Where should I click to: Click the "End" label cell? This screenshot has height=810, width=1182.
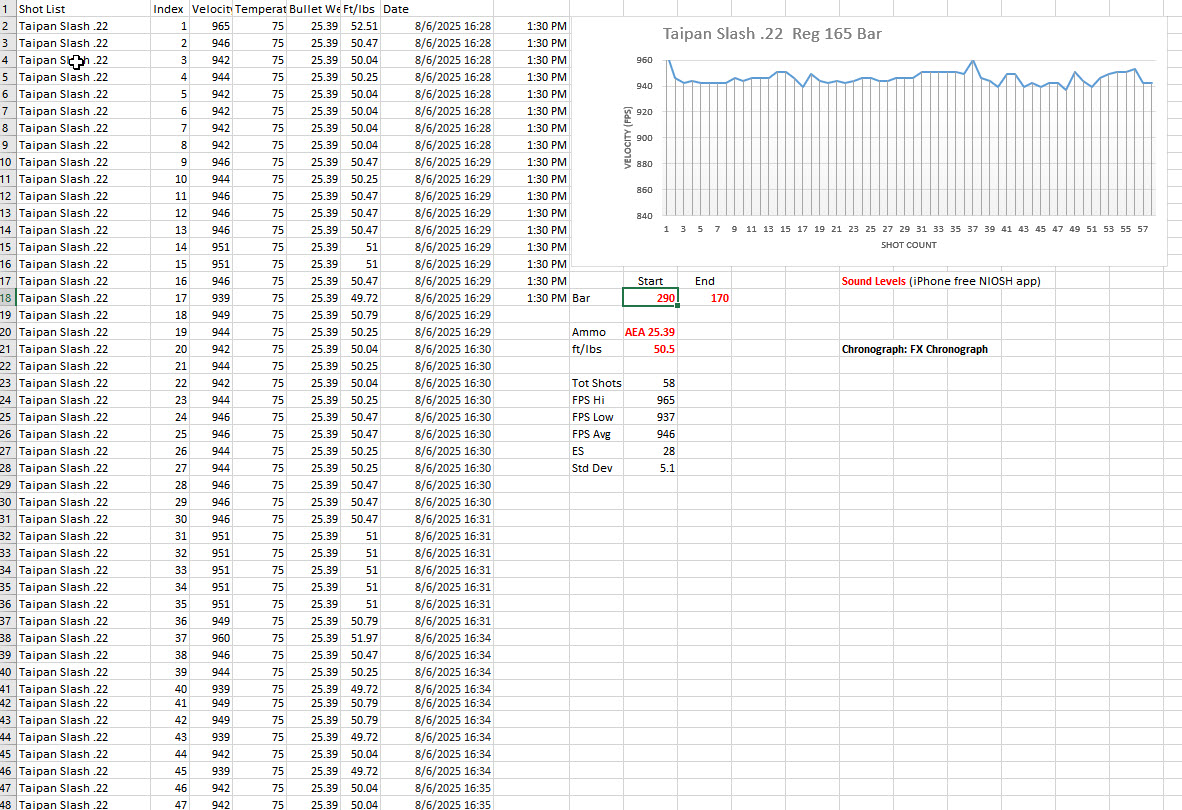tap(705, 281)
